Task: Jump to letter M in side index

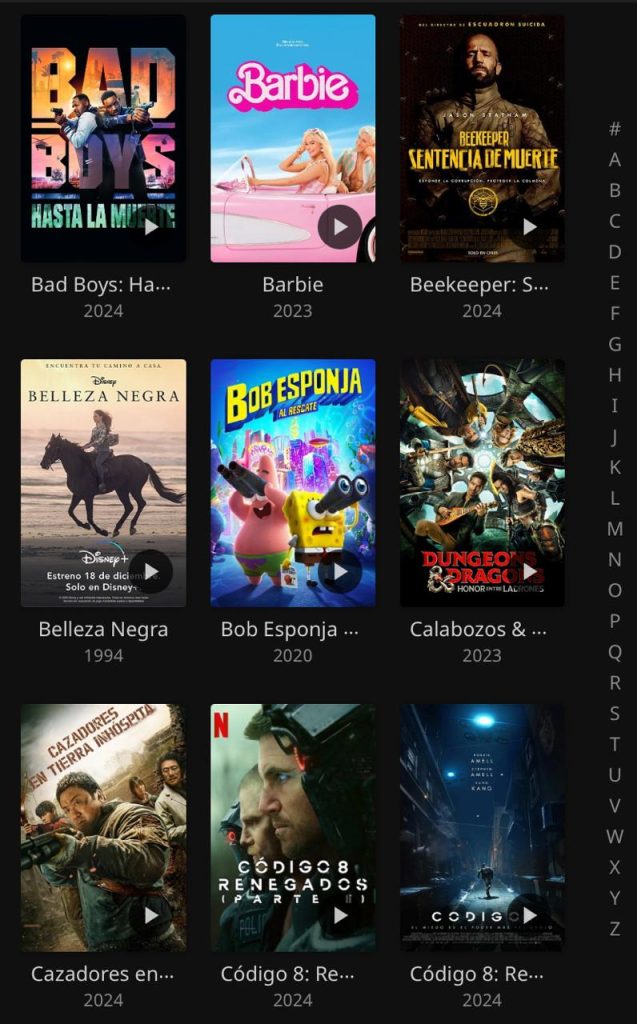Action: click(614, 528)
